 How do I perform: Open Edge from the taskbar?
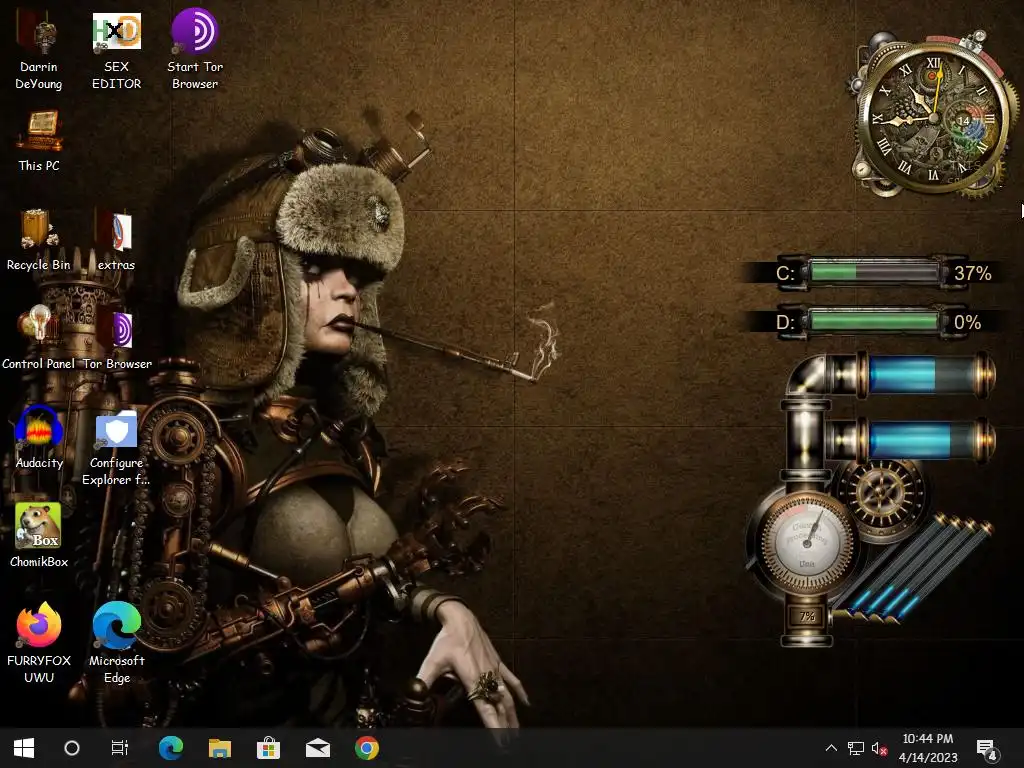[x=170, y=748]
